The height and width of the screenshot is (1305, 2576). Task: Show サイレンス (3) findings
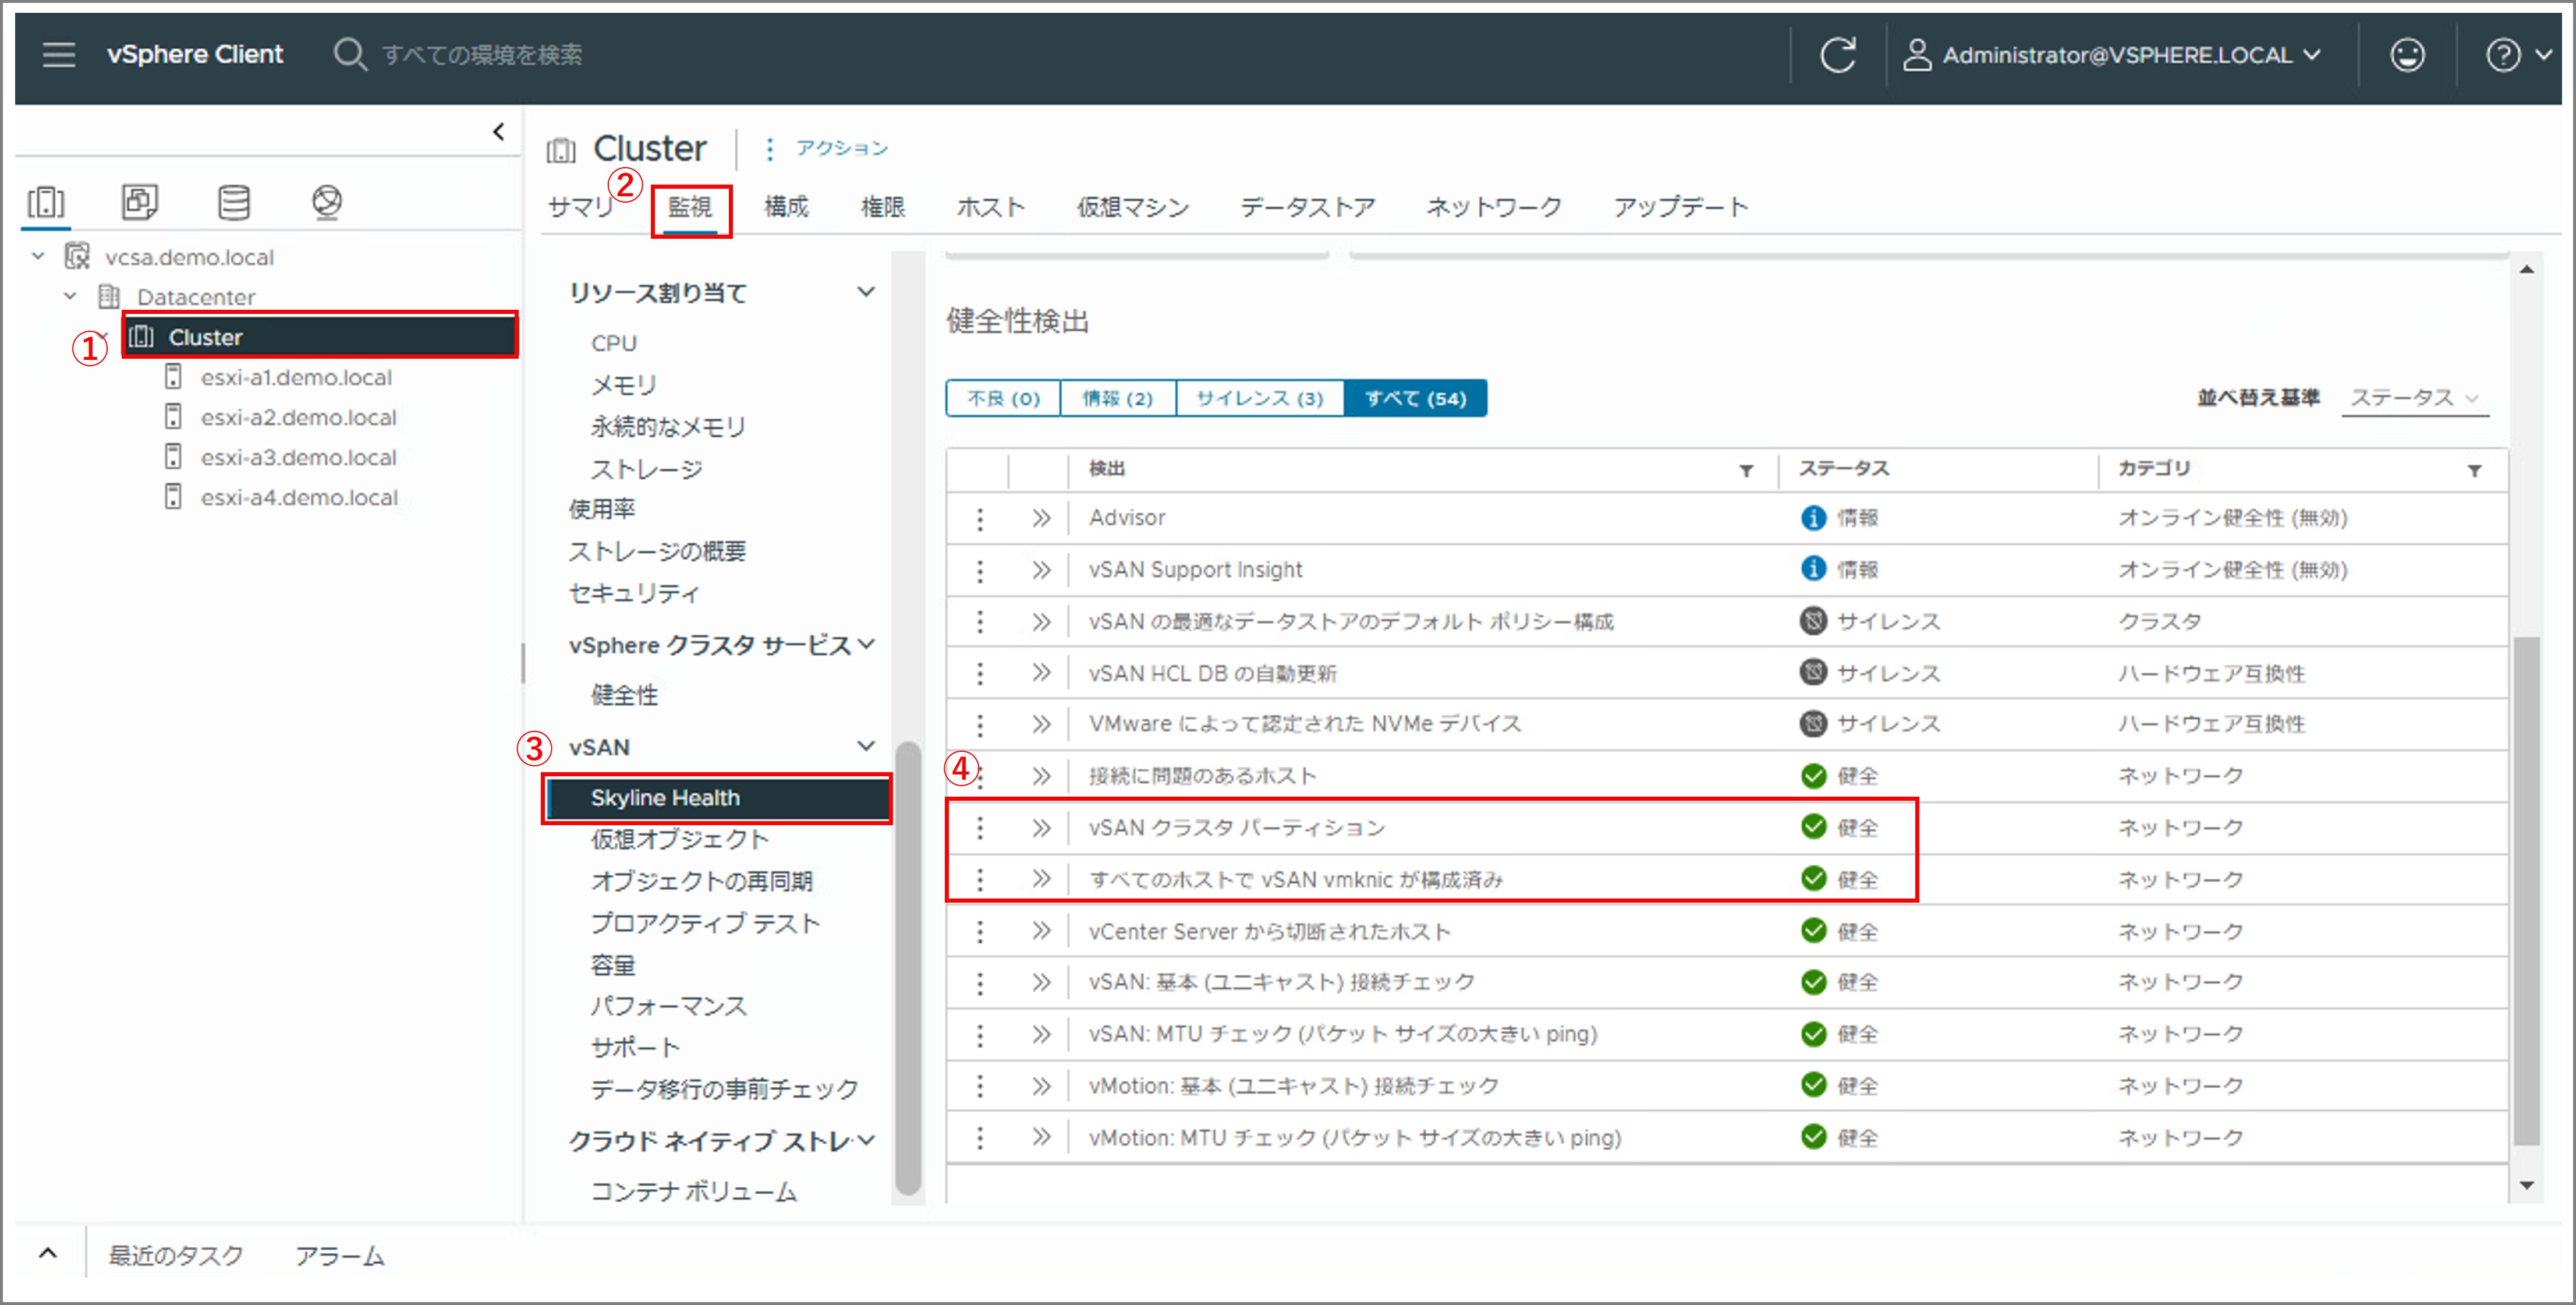tap(1260, 398)
